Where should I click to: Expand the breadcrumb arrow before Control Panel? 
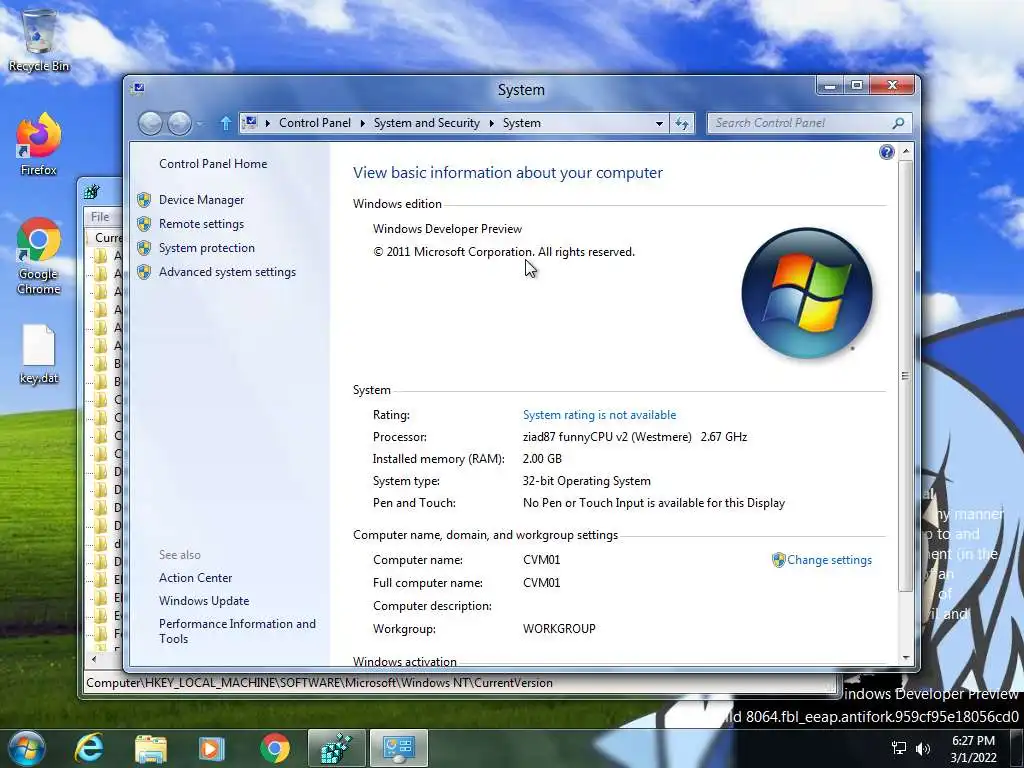pos(267,123)
